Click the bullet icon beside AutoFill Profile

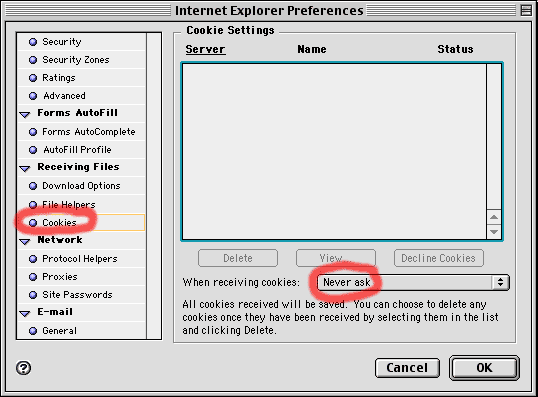pos(33,150)
